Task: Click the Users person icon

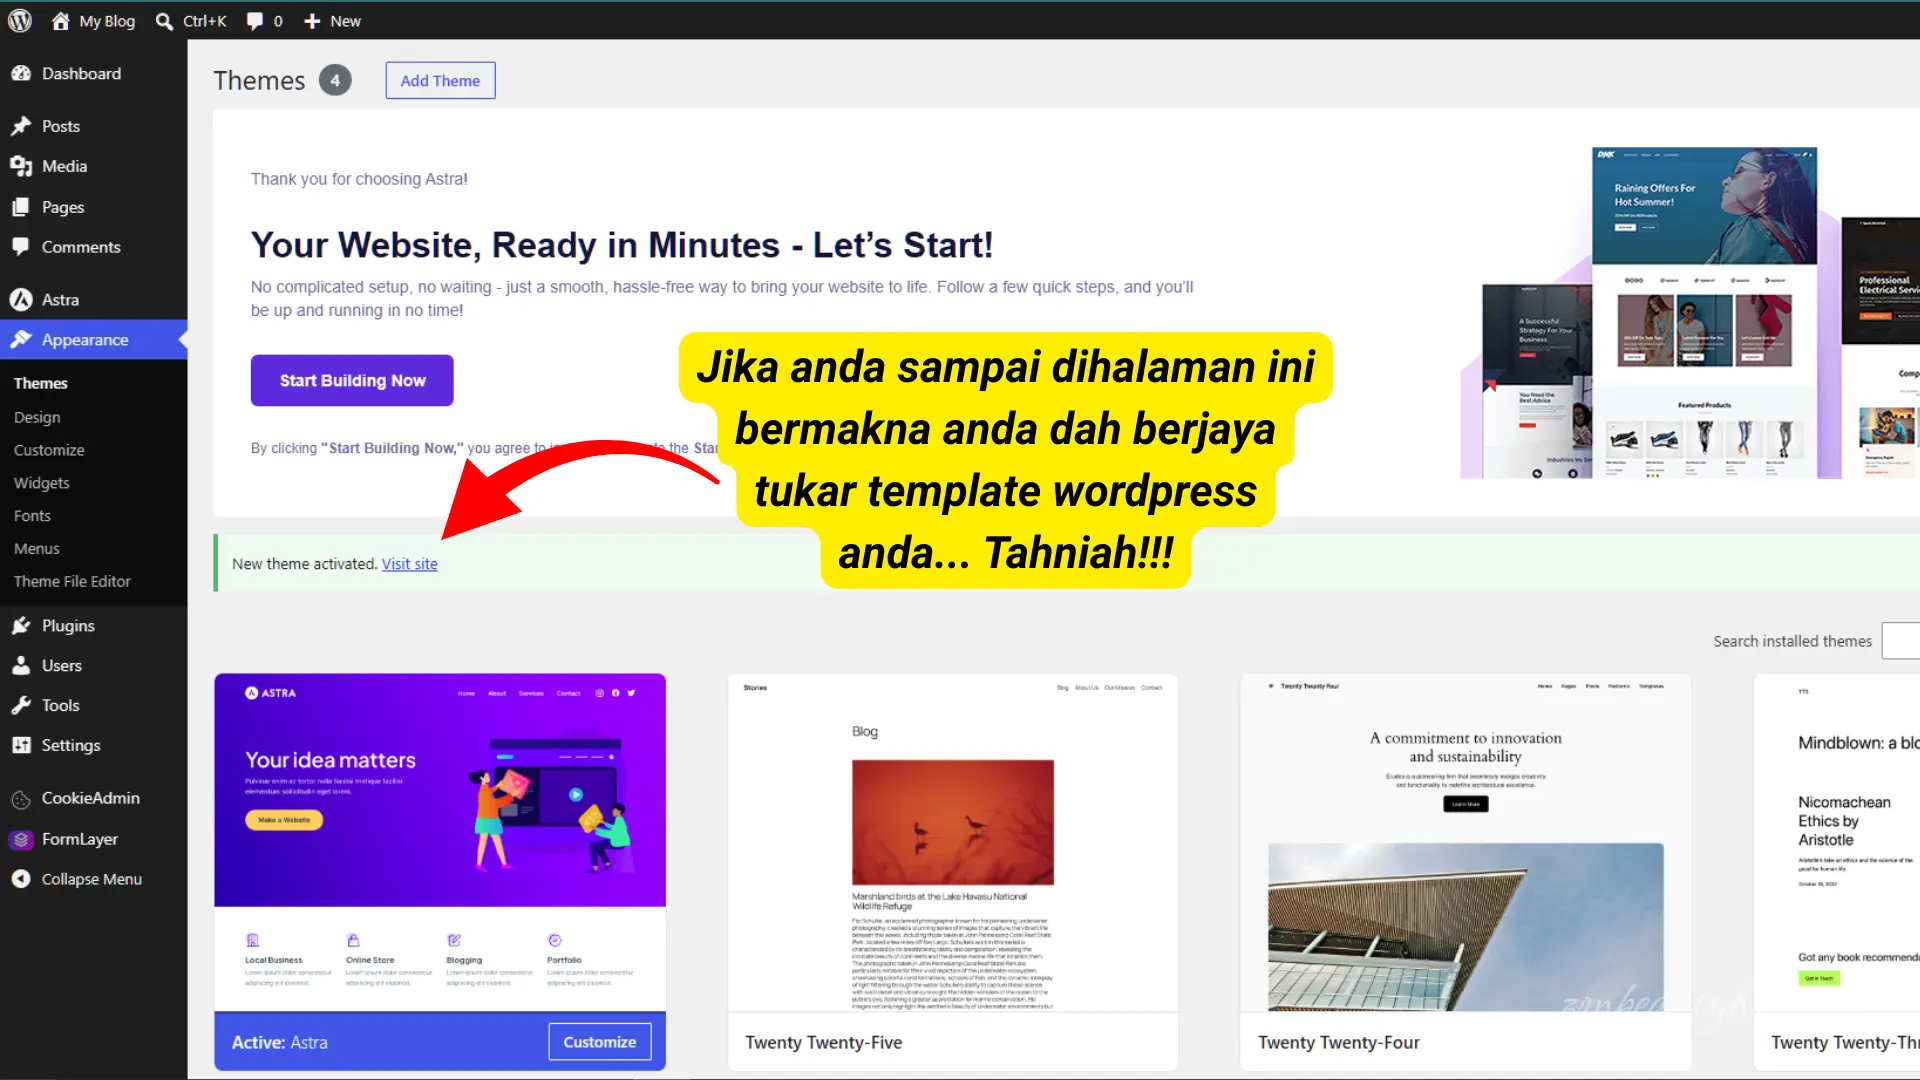Action: point(21,665)
